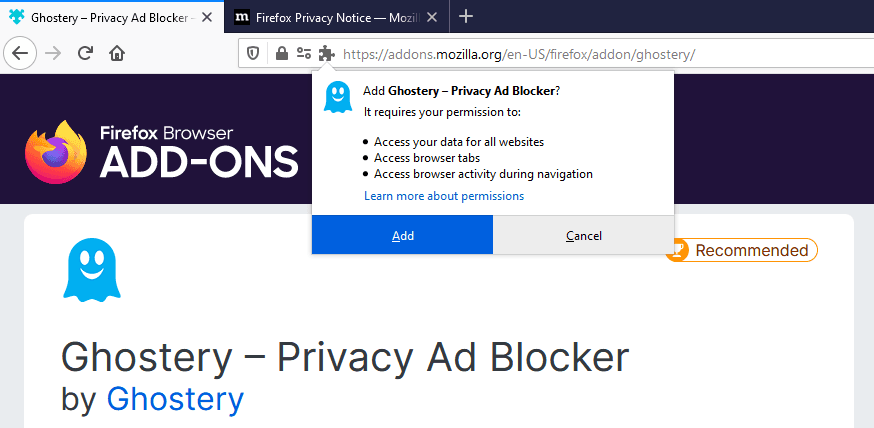Open site permissions icon in address bar
The height and width of the screenshot is (428, 874).
[x=303, y=53]
